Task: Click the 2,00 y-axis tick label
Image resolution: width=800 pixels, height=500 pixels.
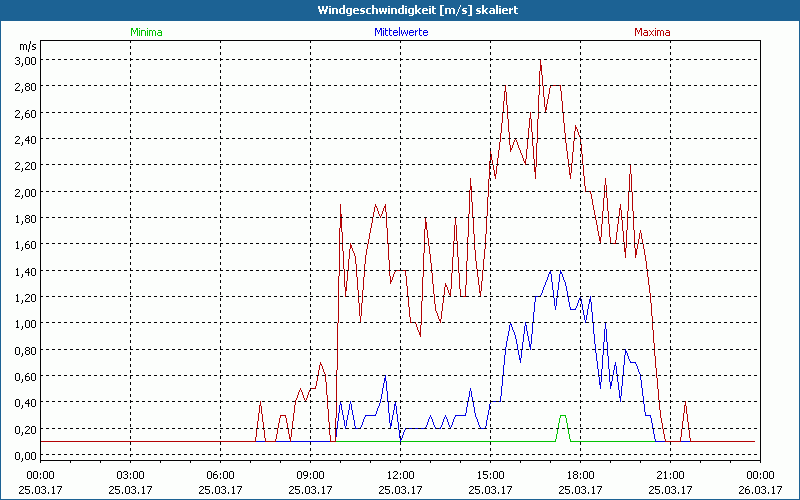Action: [x=25, y=192]
